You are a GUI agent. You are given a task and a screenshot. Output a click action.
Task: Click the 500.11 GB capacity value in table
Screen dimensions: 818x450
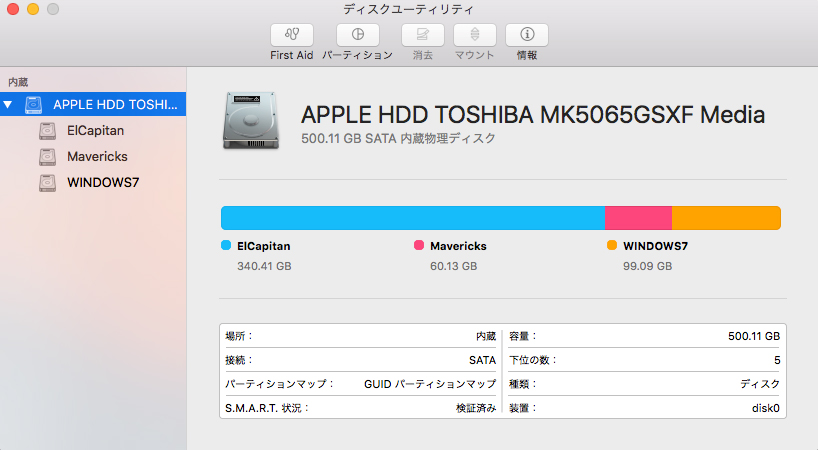pos(754,336)
